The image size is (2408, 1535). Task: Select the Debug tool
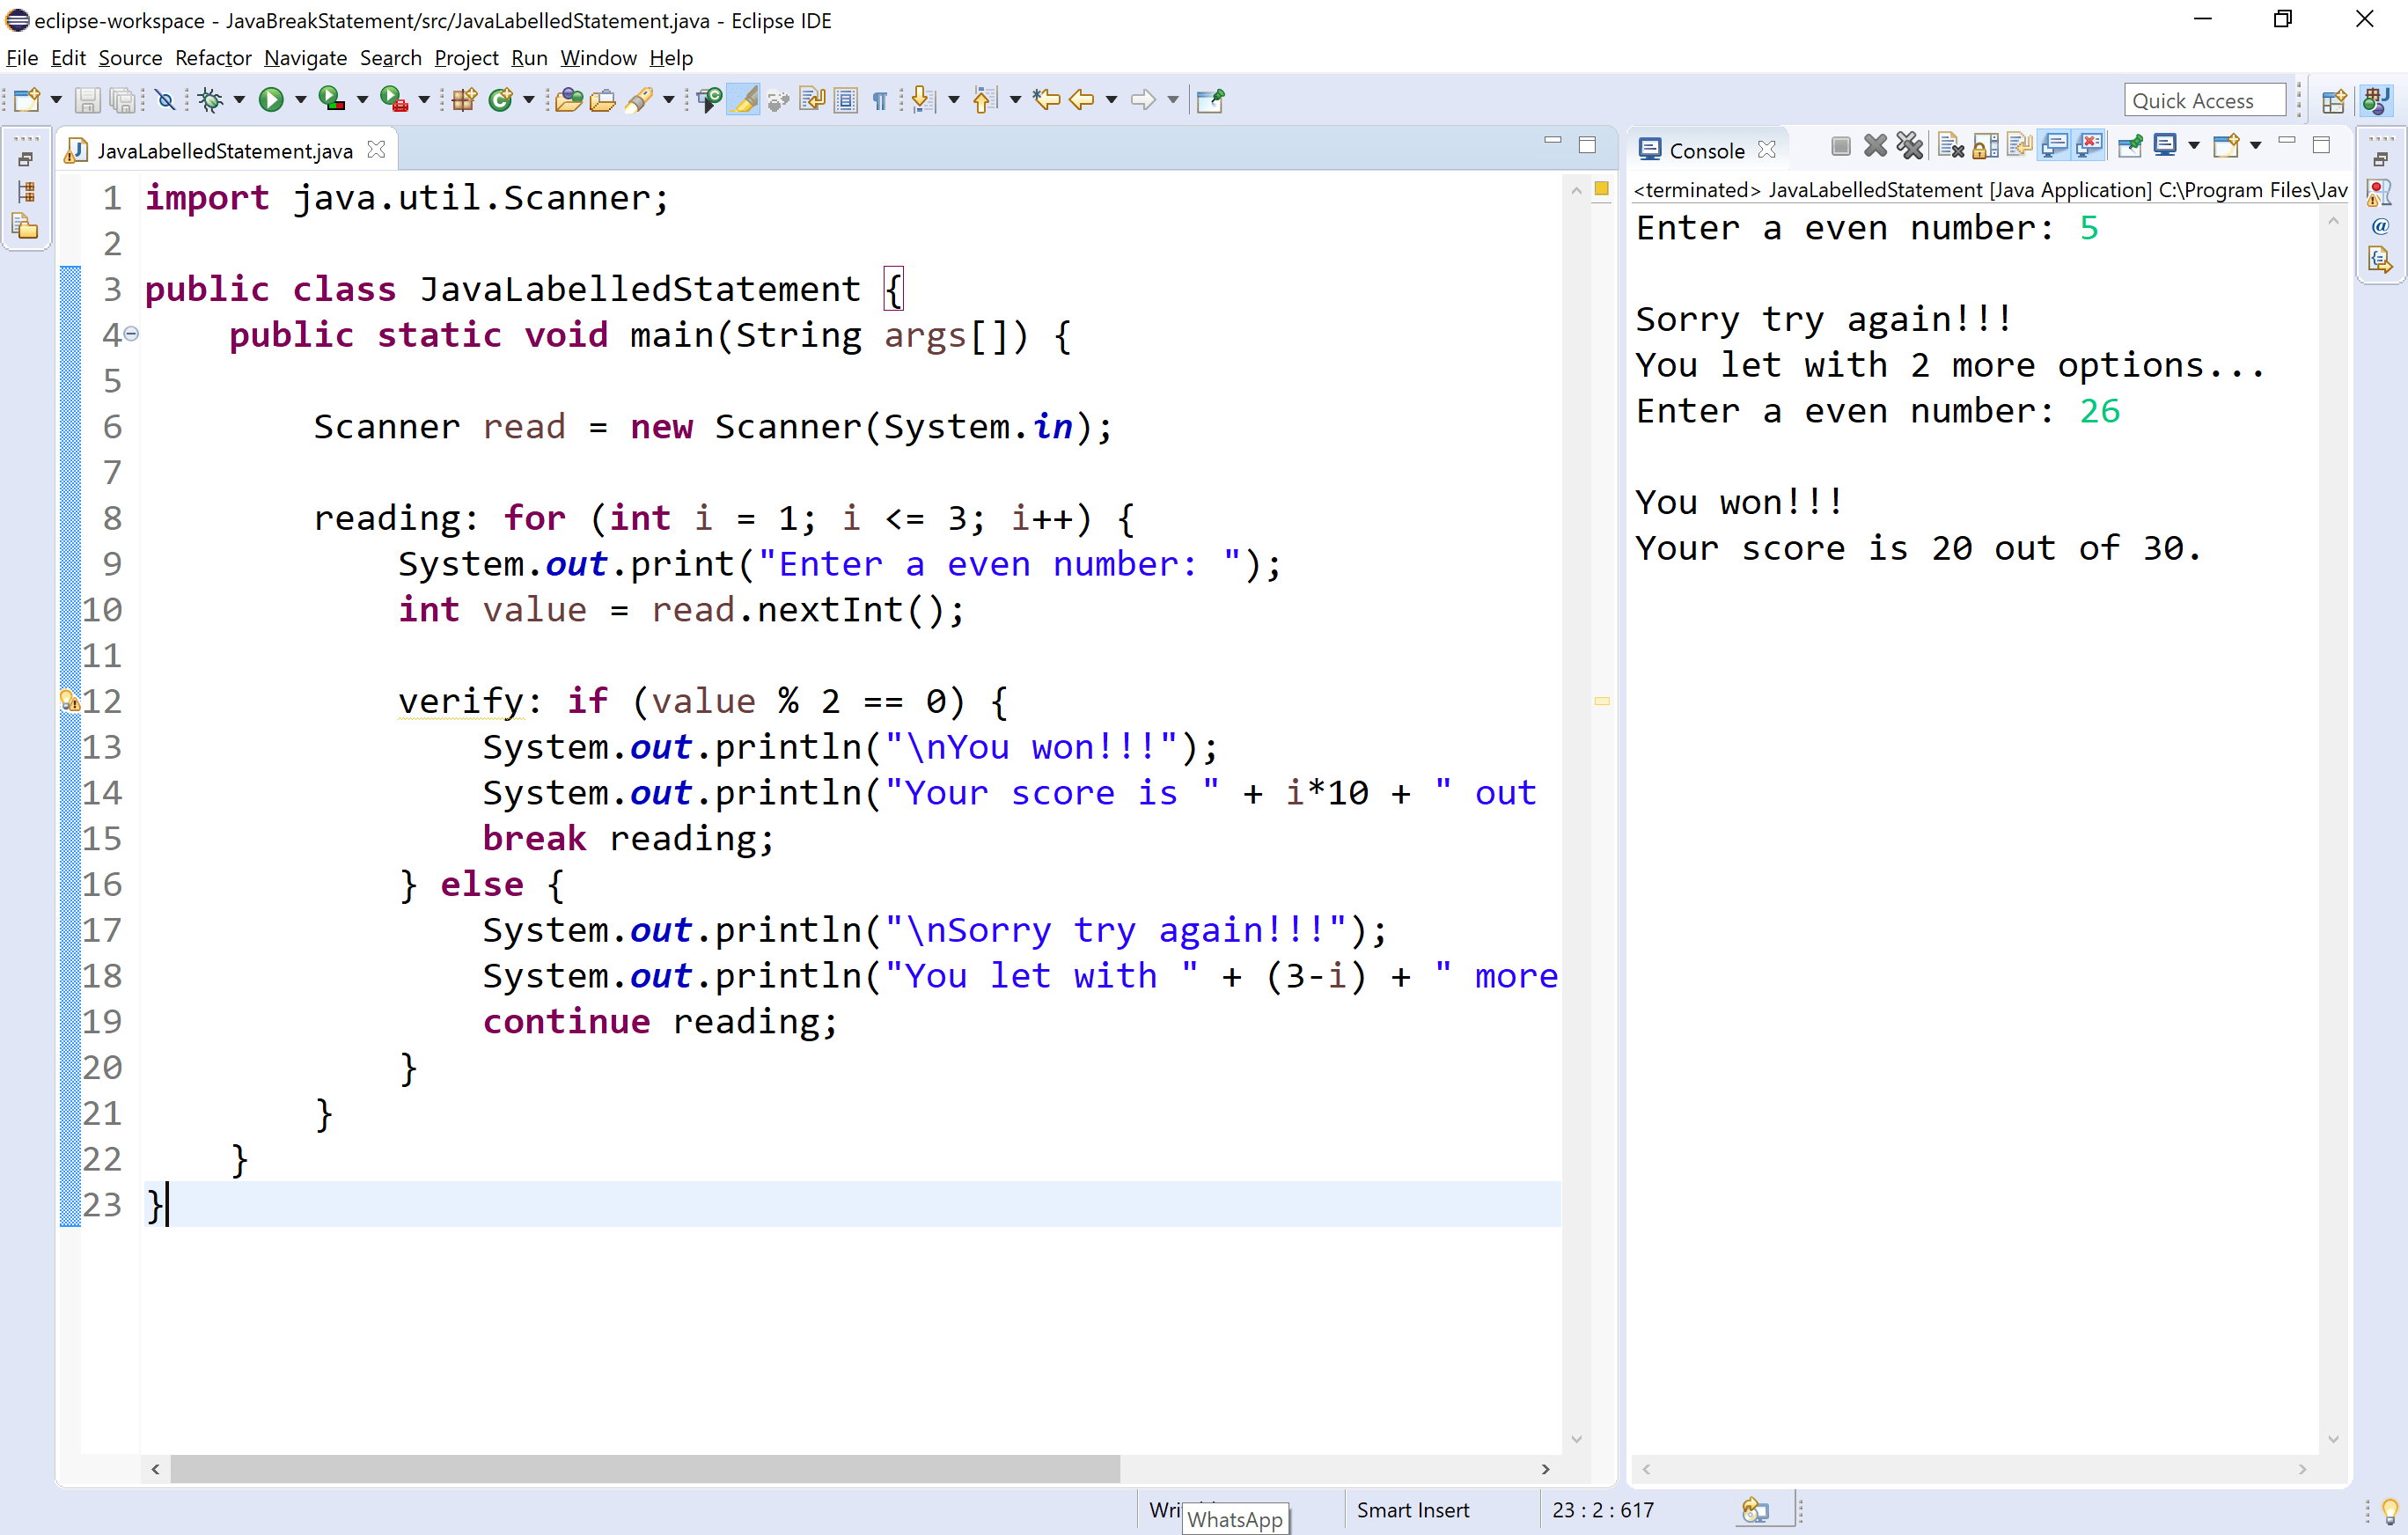click(211, 99)
